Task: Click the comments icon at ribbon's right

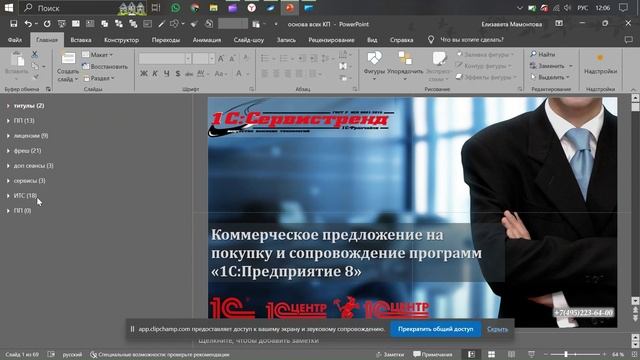Action: click(628, 40)
